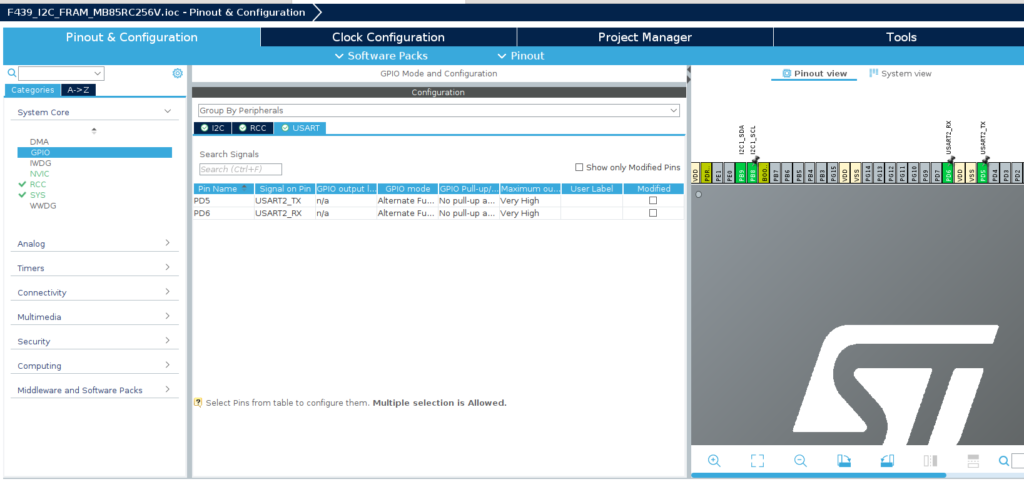1024x484 pixels.
Task: Switch to System view
Action: (x=900, y=73)
